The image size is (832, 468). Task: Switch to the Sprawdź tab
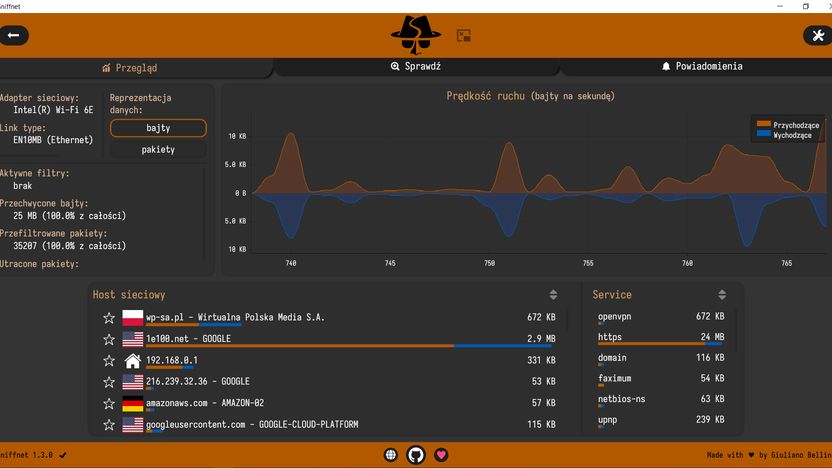pos(416,66)
